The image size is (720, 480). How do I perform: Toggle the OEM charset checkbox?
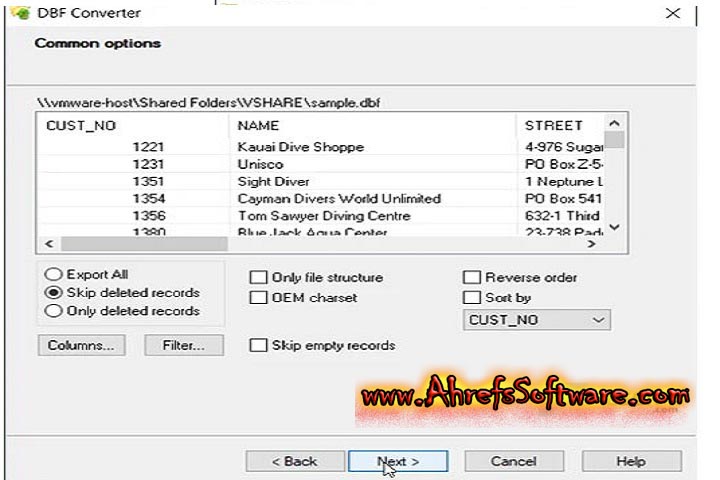coord(258,298)
